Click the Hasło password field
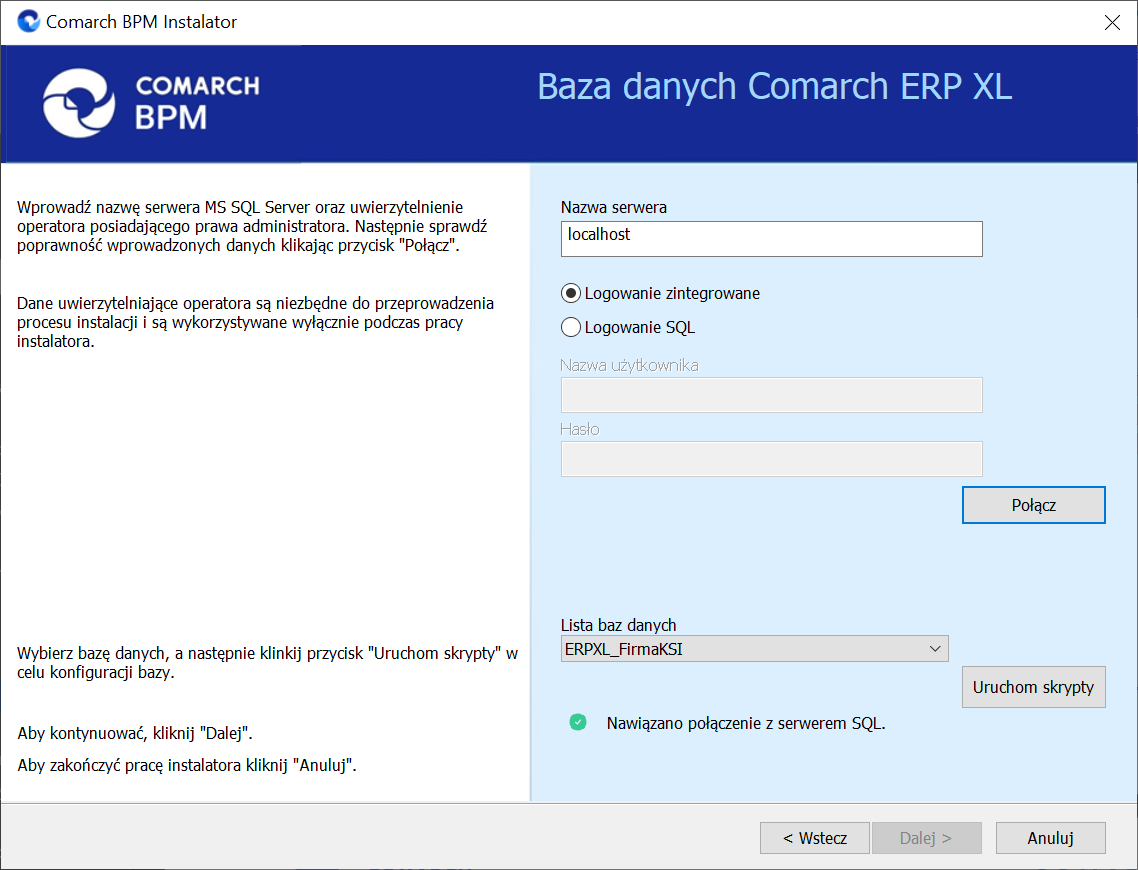 pyautogui.click(x=771, y=459)
